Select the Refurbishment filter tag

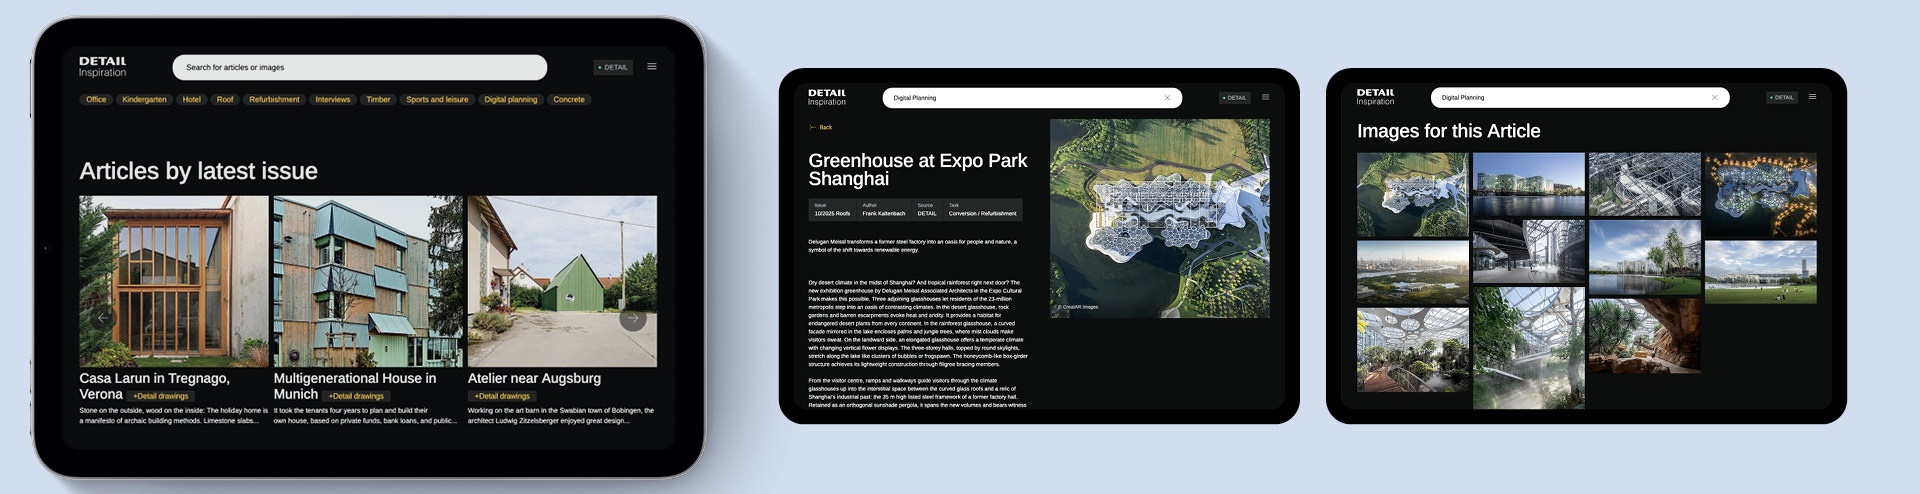(x=274, y=100)
